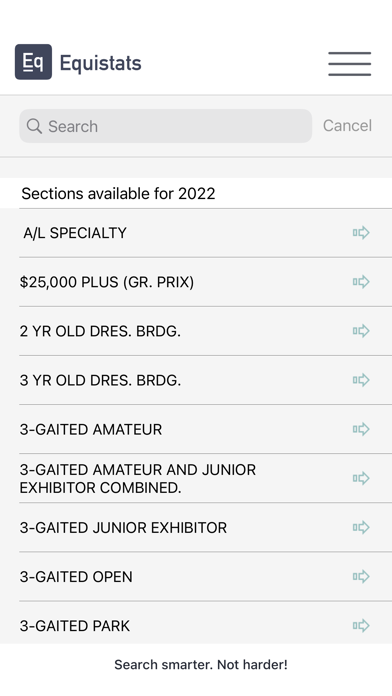The width and height of the screenshot is (392, 696).
Task: Tap arrow icon beside 3-GAITED JUNIOR EXHIBITOR
Action: click(361, 527)
